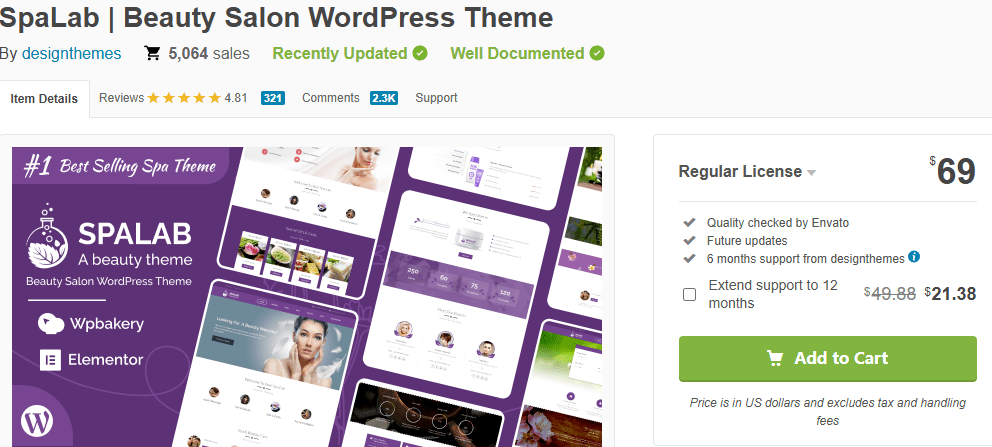Image resolution: width=992 pixels, height=447 pixels.
Task: Click the WordPress logo in preview
Action: pyautogui.click(x=37, y=420)
